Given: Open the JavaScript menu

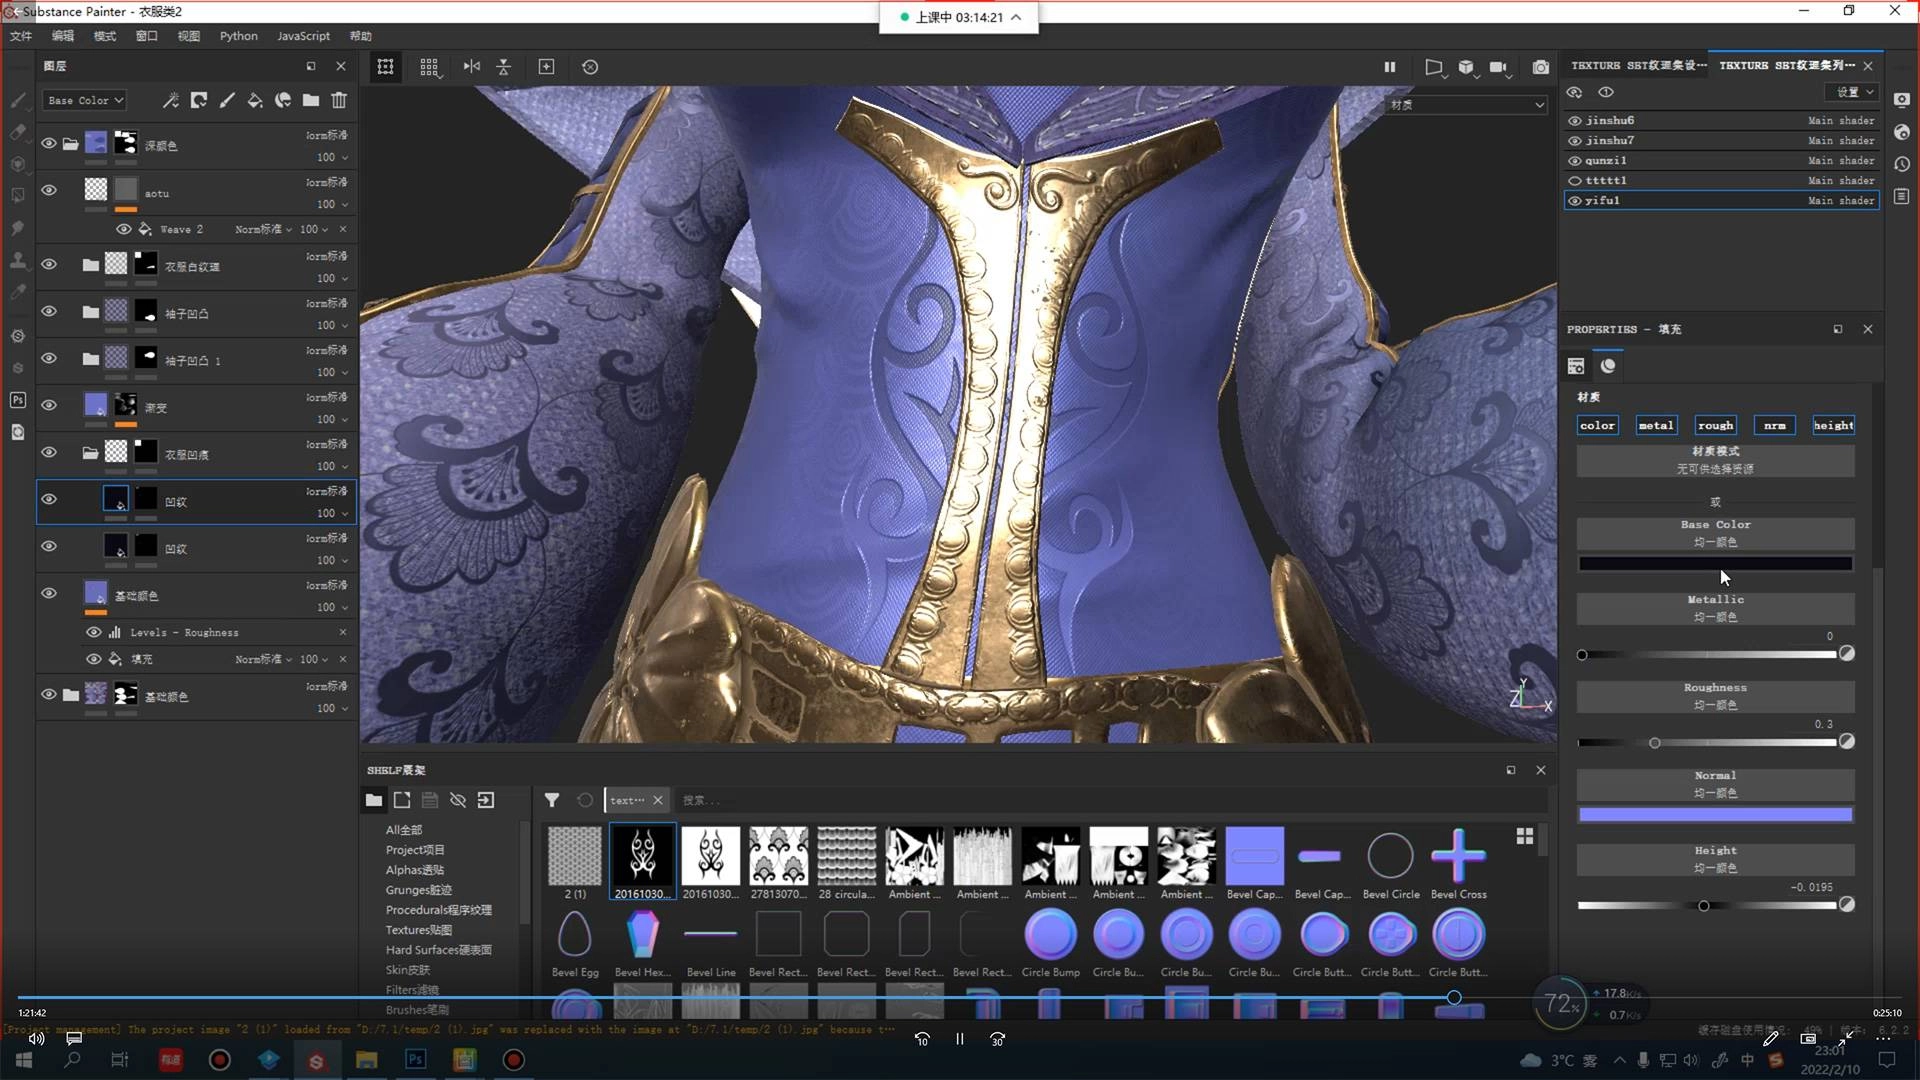Looking at the screenshot, I should (x=303, y=36).
